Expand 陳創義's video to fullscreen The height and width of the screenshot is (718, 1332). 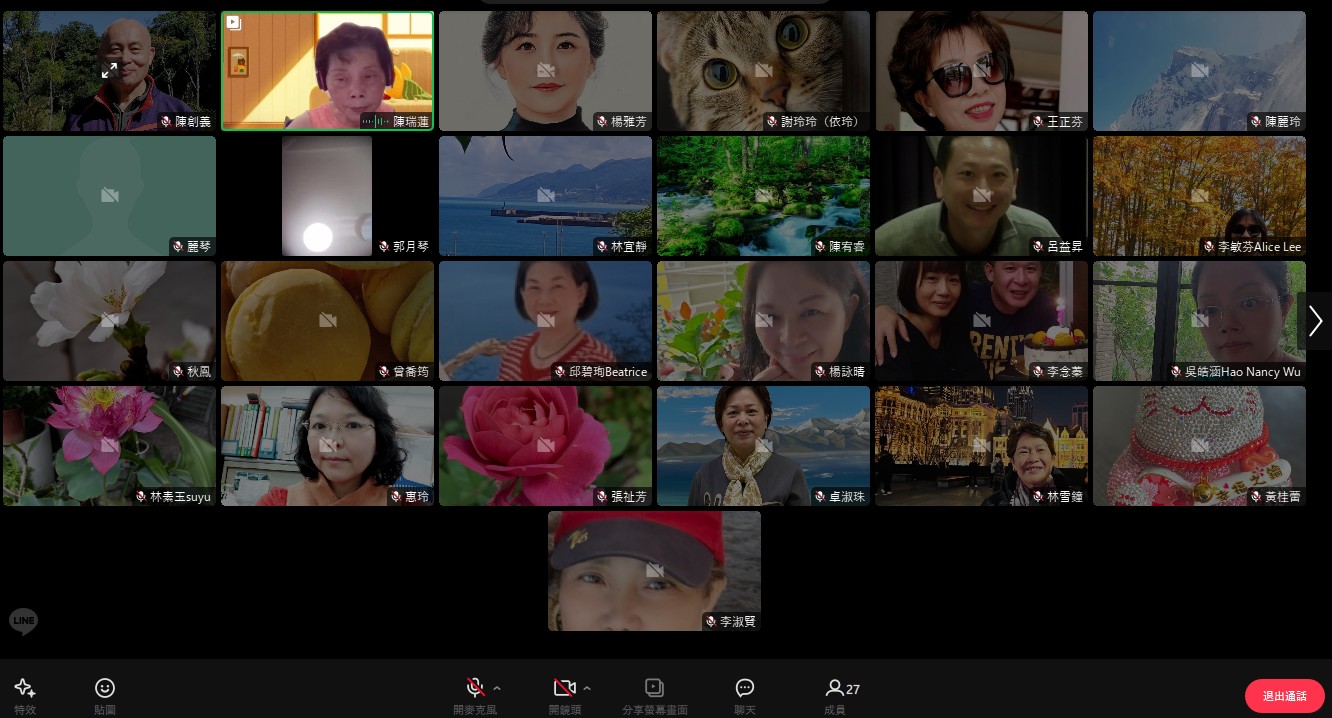109,71
